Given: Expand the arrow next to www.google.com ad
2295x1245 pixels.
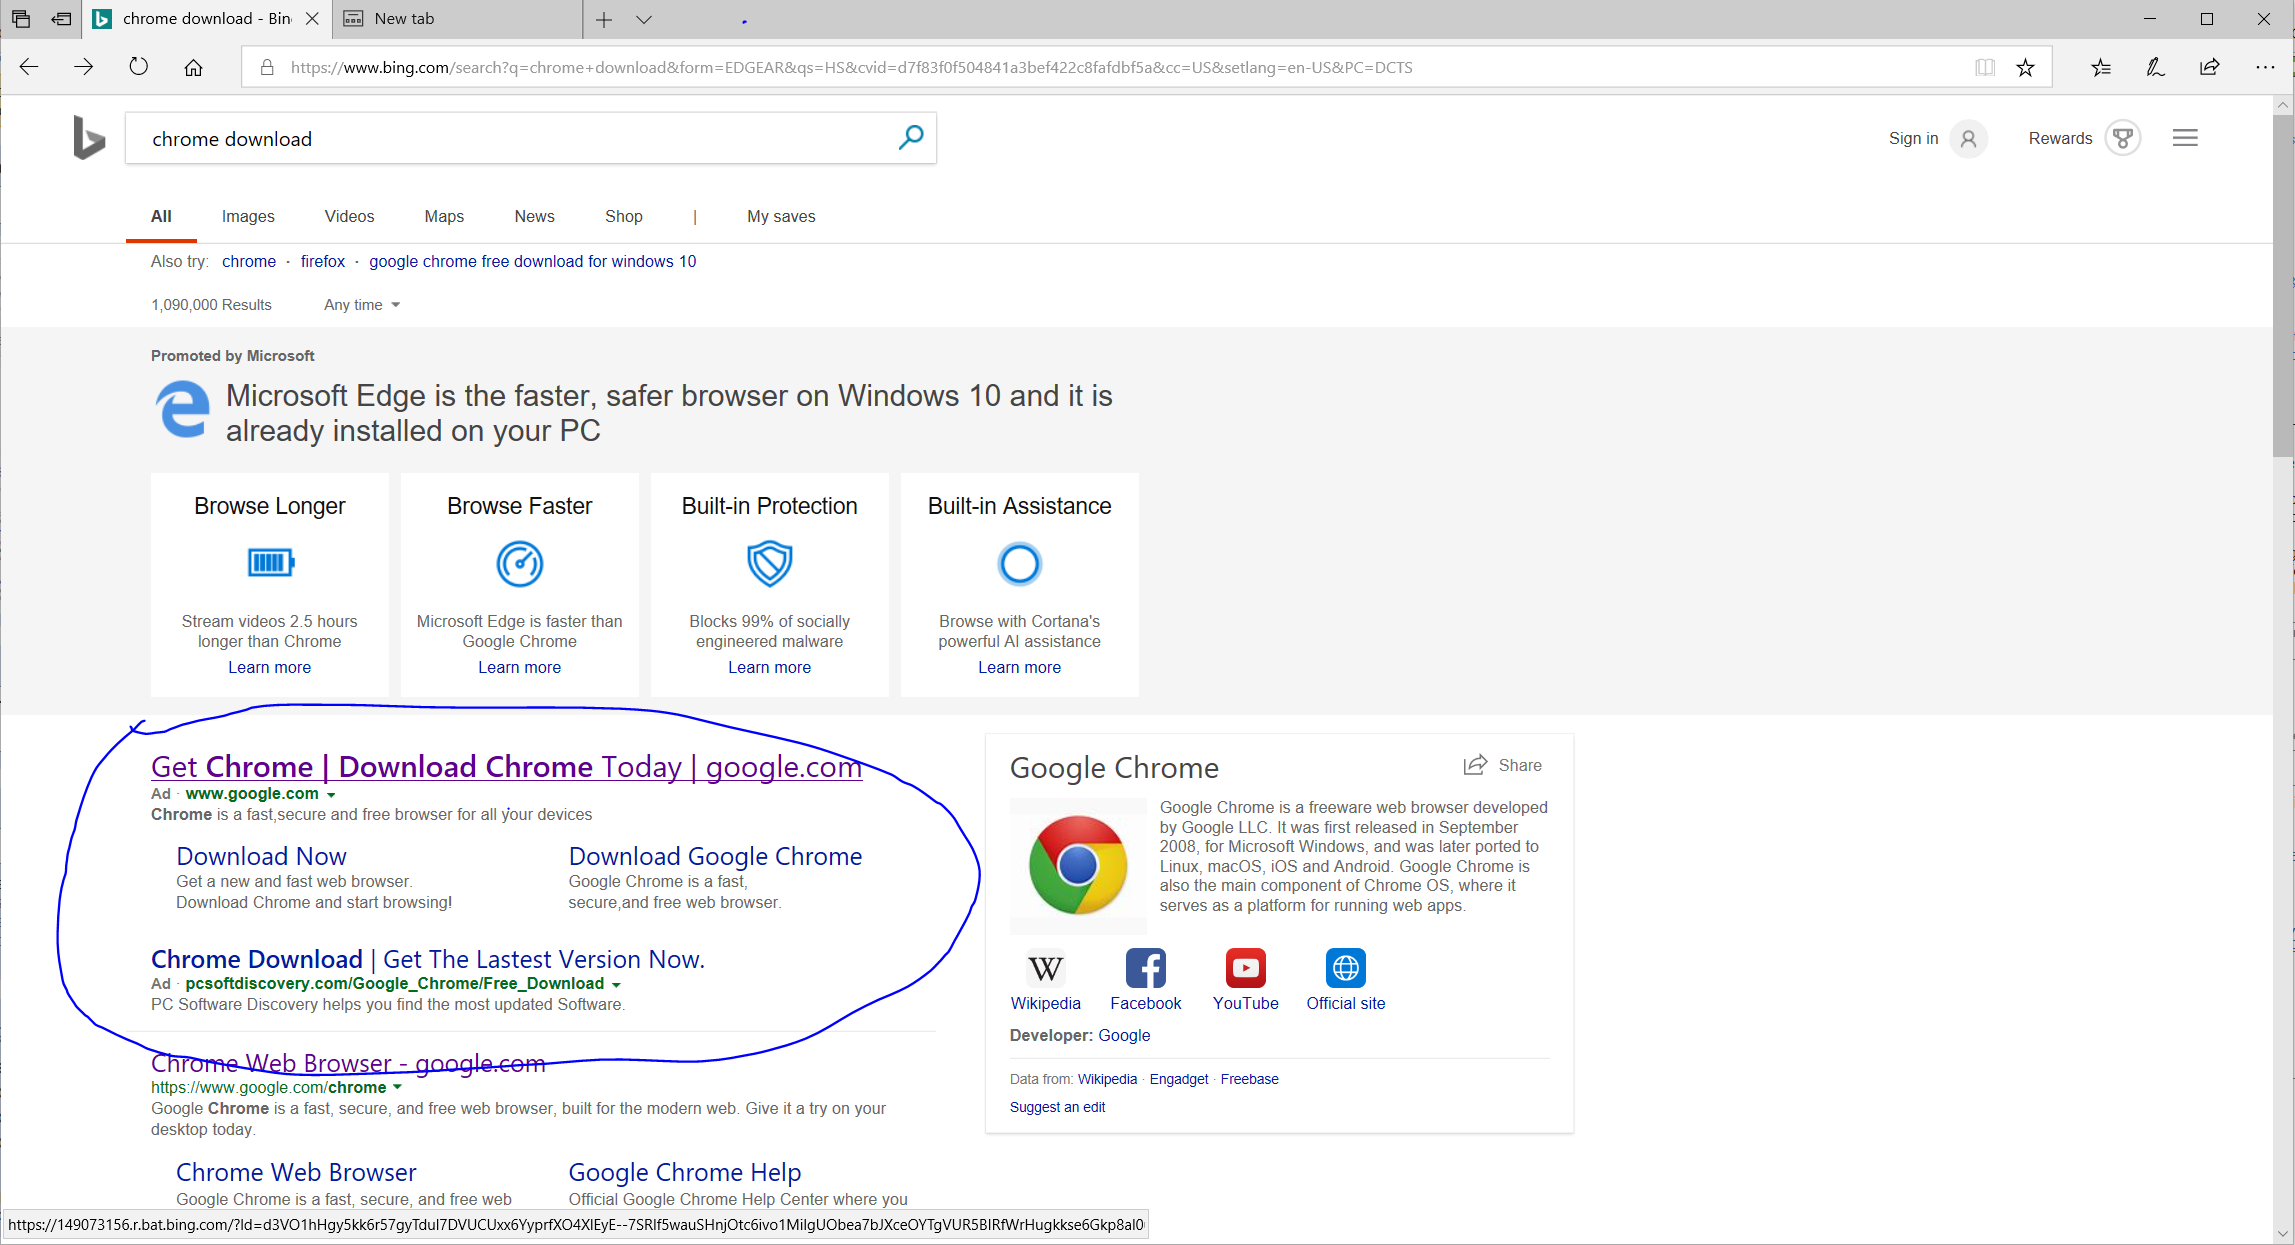Looking at the screenshot, I should (x=333, y=794).
